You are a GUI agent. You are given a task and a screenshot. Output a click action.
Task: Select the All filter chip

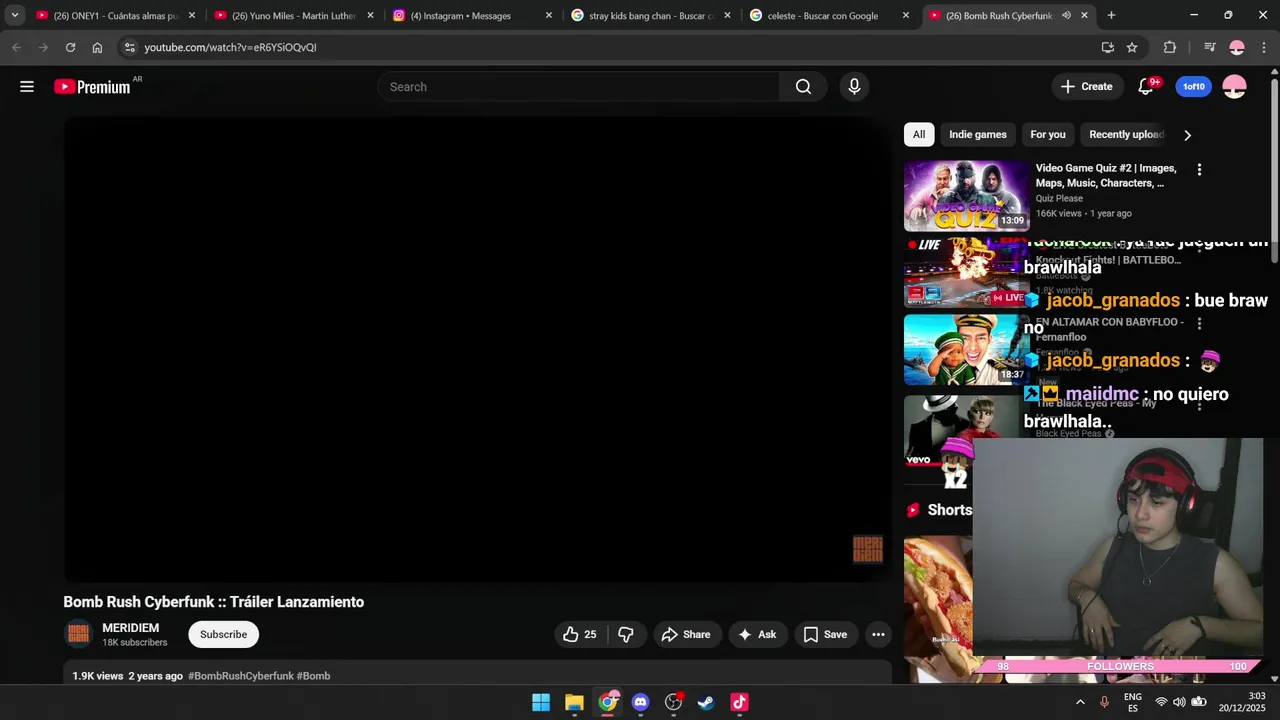coord(919,135)
